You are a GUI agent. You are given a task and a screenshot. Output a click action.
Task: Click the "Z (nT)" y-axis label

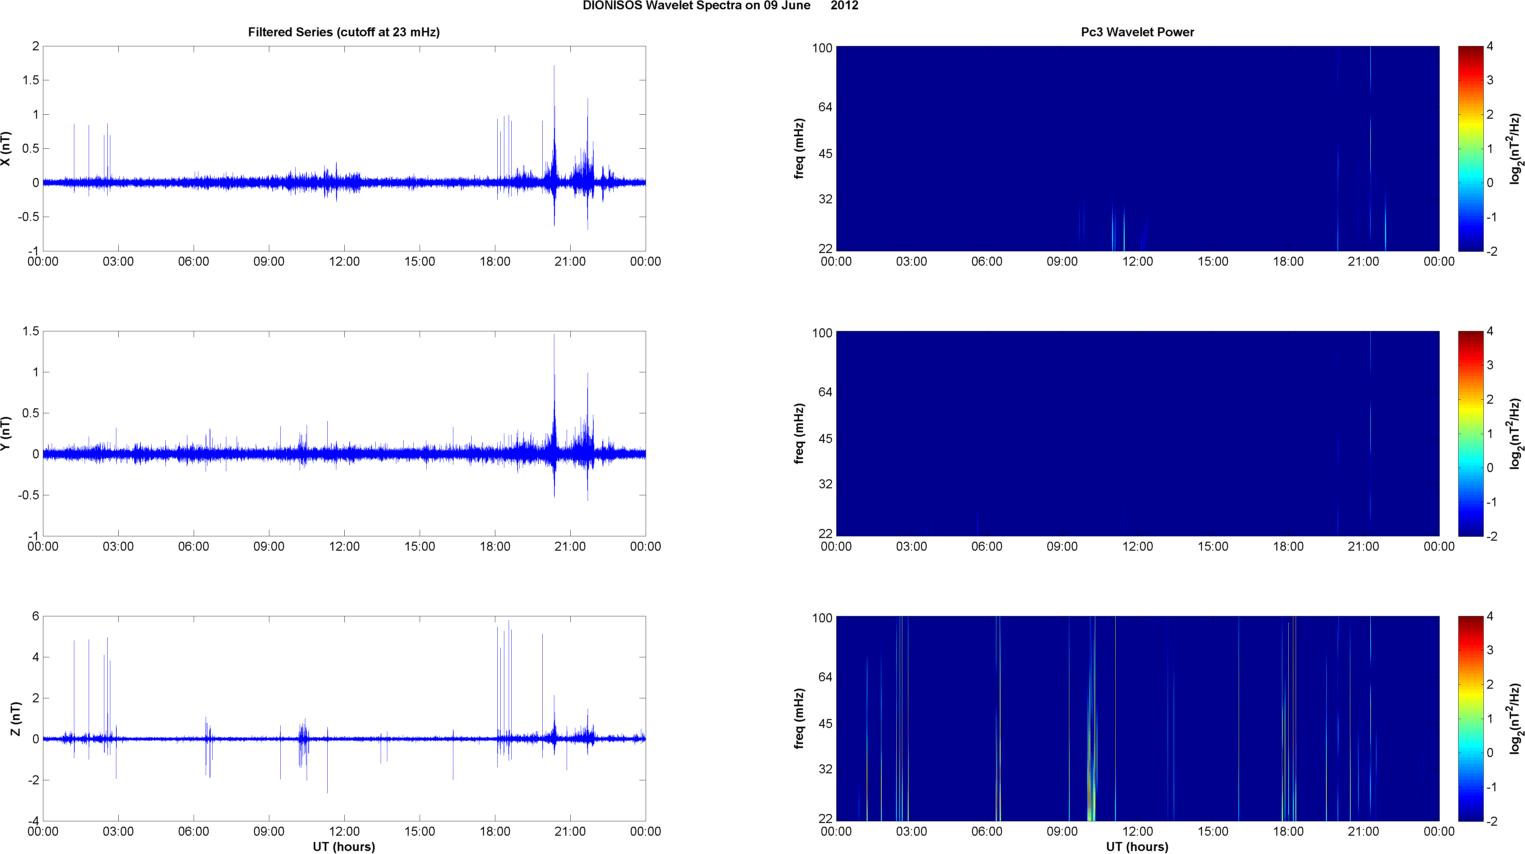point(15,719)
